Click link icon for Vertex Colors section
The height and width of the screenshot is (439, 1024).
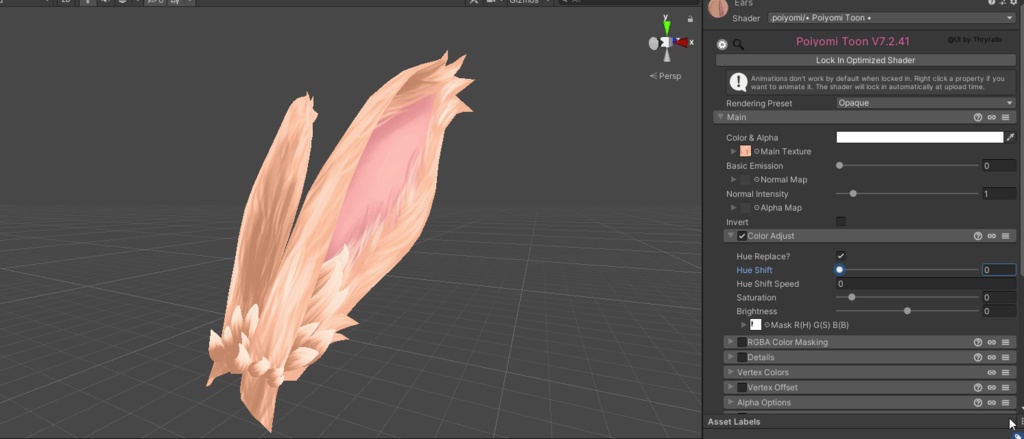[991, 372]
